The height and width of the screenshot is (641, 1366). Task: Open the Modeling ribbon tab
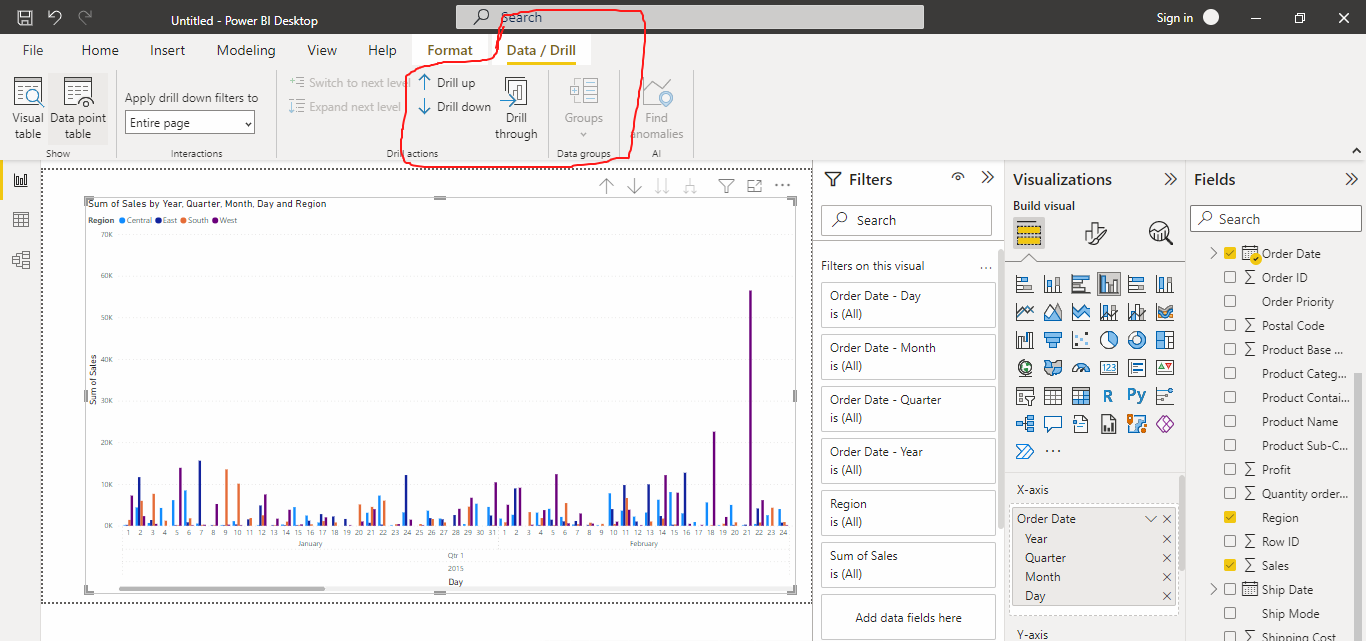[x=246, y=50]
